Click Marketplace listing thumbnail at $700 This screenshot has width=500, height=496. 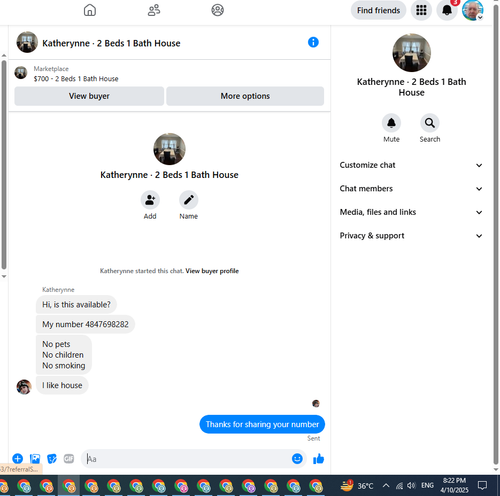(x=21, y=72)
